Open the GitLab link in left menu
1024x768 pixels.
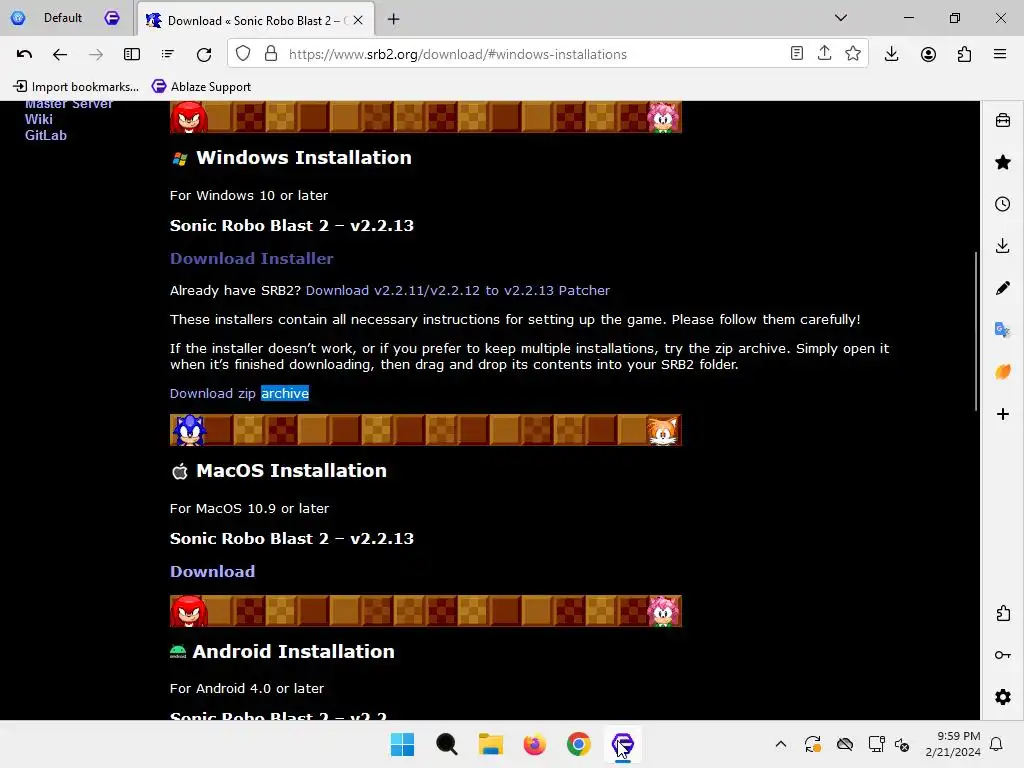point(46,135)
